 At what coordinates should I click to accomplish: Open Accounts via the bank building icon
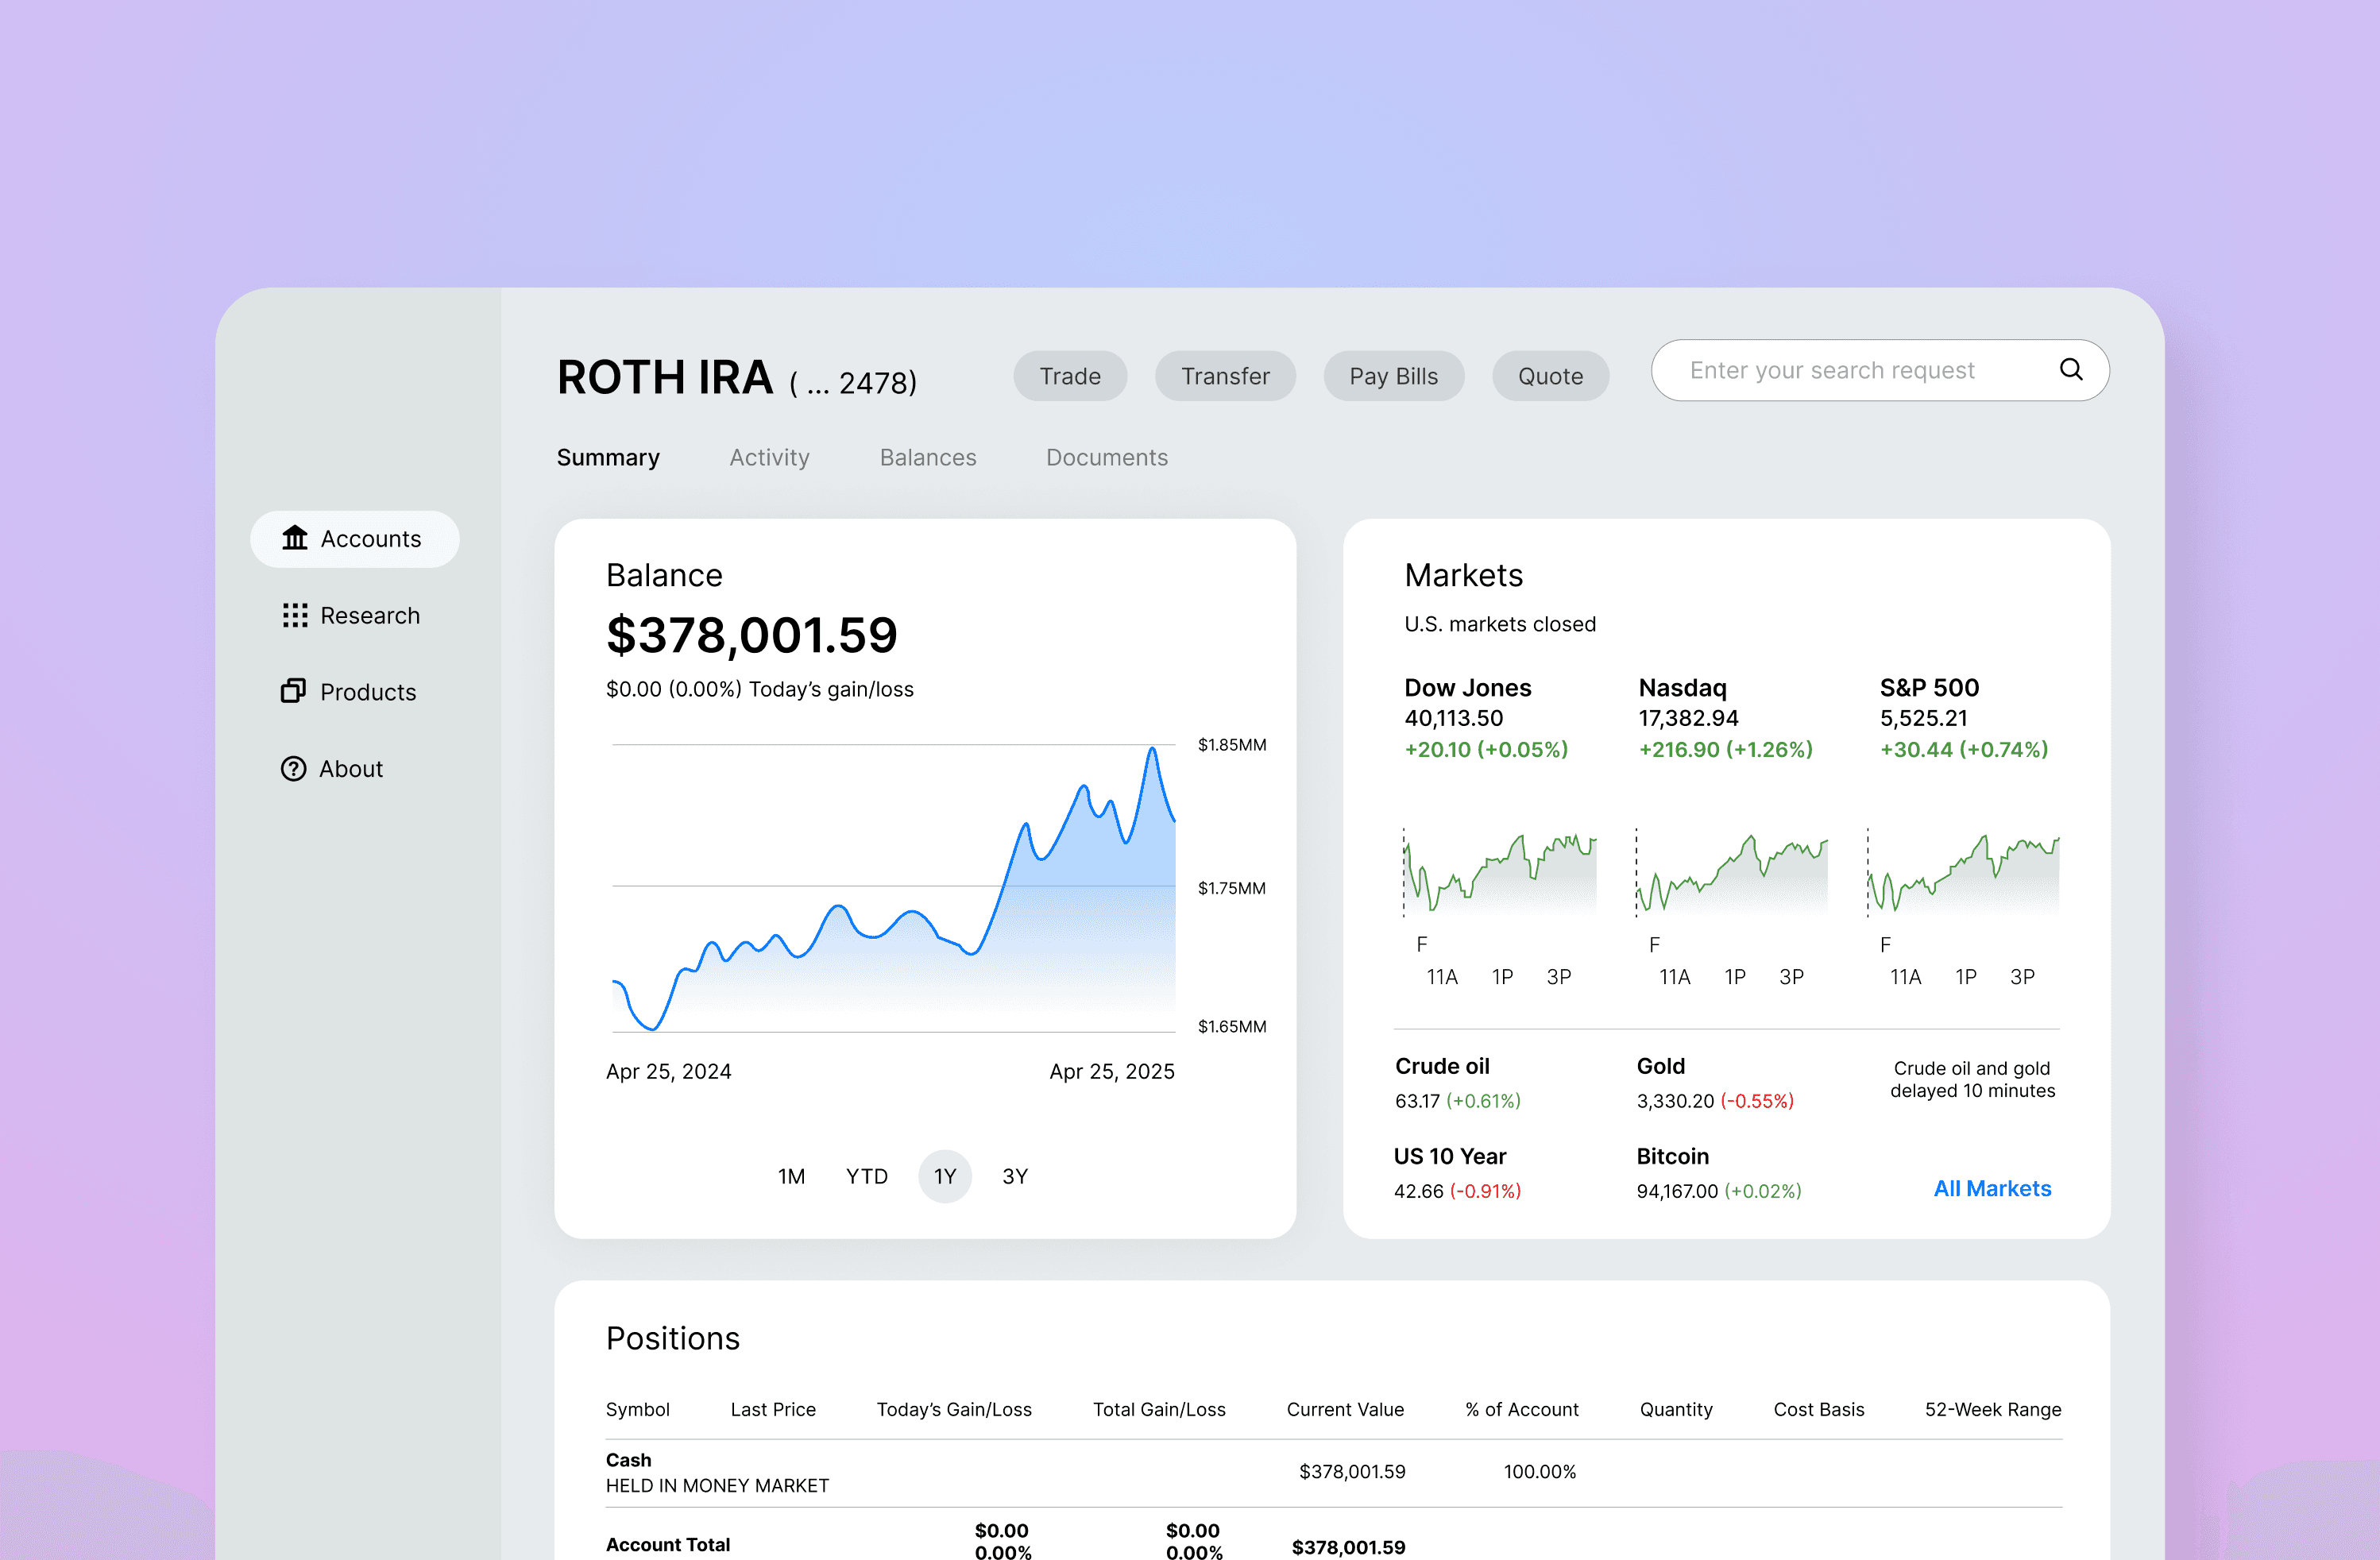[x=294, y=538]
